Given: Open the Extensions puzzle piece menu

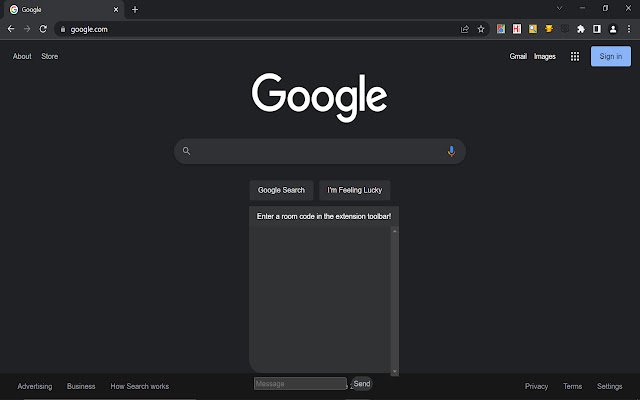Looking at the screenshot, I should click(x=581, y=29).
